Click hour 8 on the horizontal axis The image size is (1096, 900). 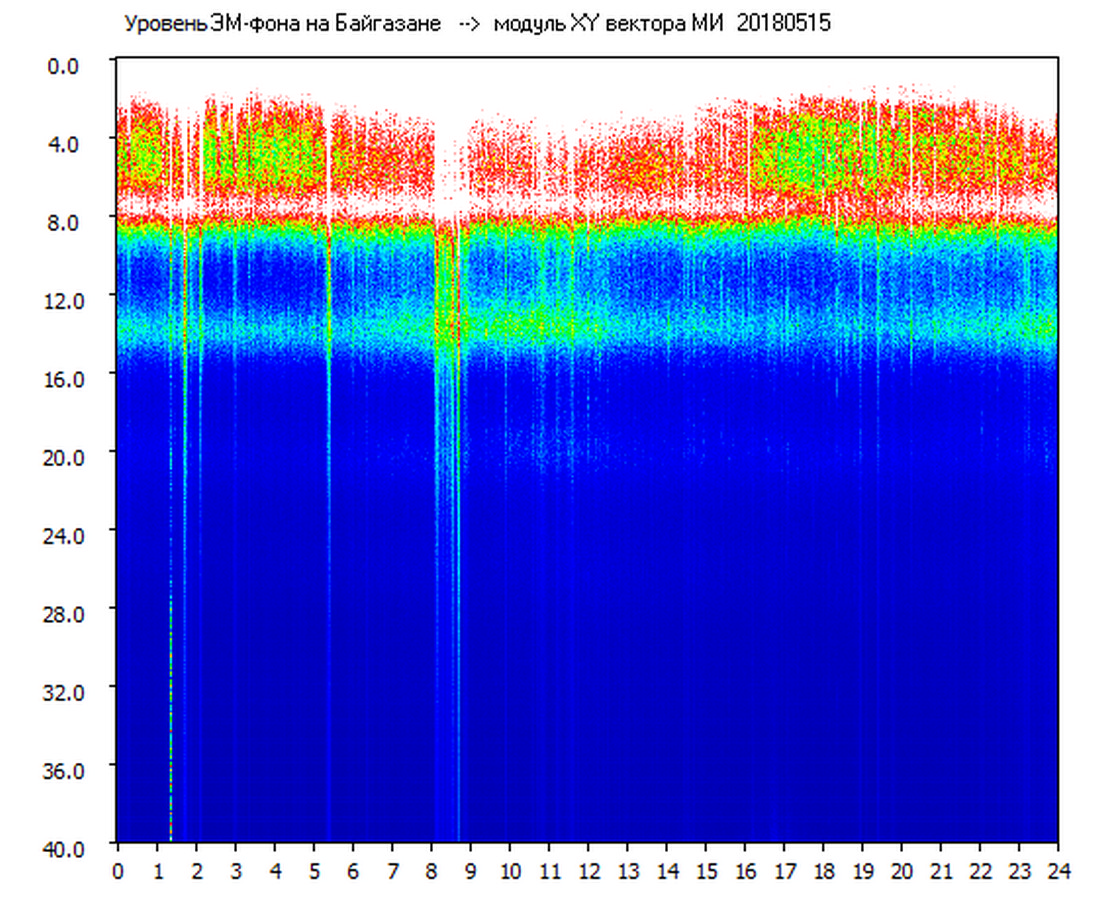coord(431,871)
